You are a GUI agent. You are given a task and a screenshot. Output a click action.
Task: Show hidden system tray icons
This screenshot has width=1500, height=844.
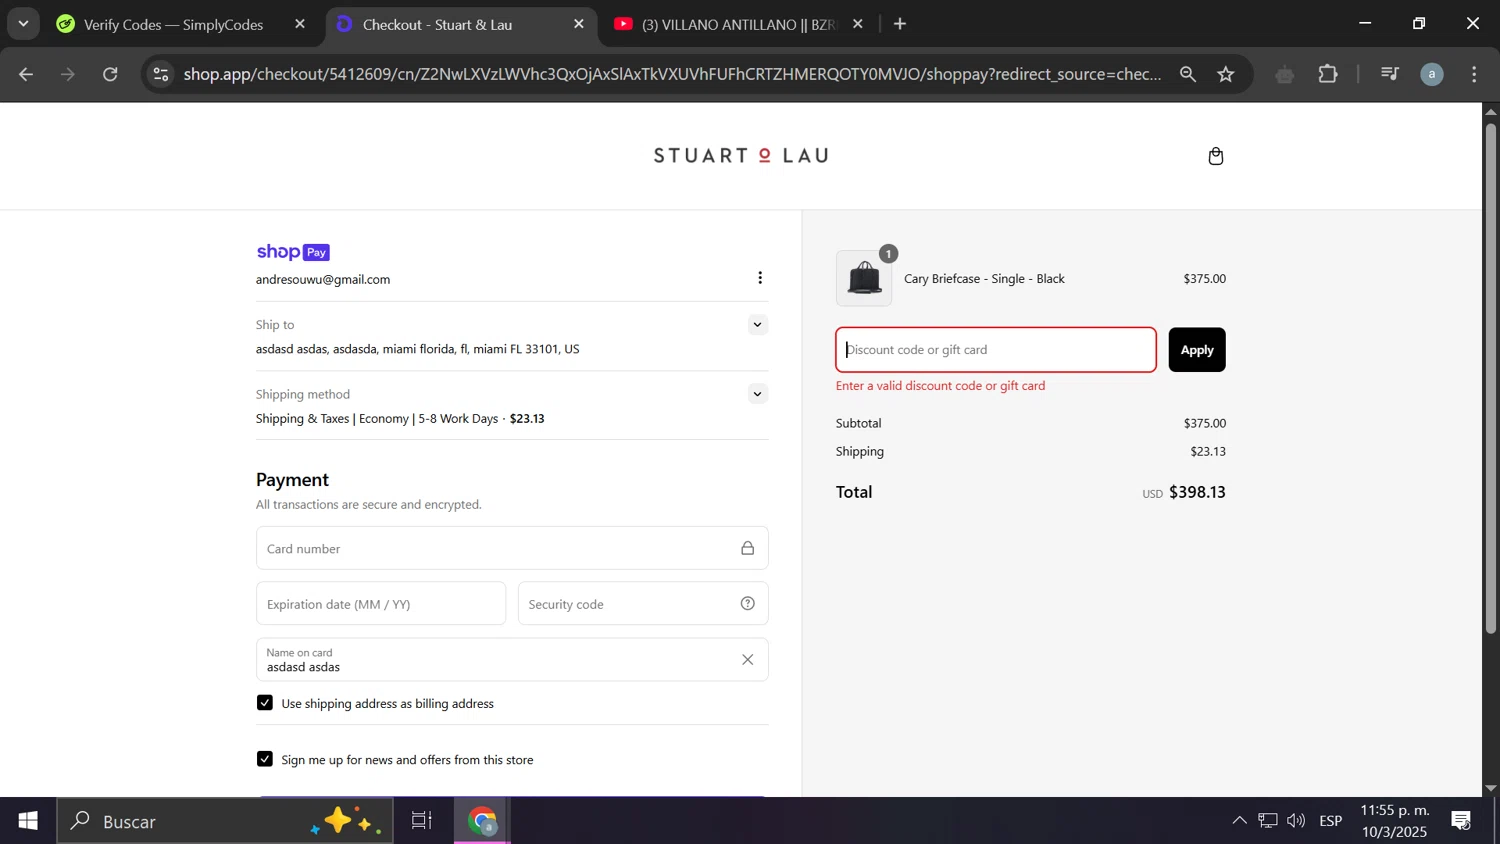pyautogui.click(x=1239, y=821)
